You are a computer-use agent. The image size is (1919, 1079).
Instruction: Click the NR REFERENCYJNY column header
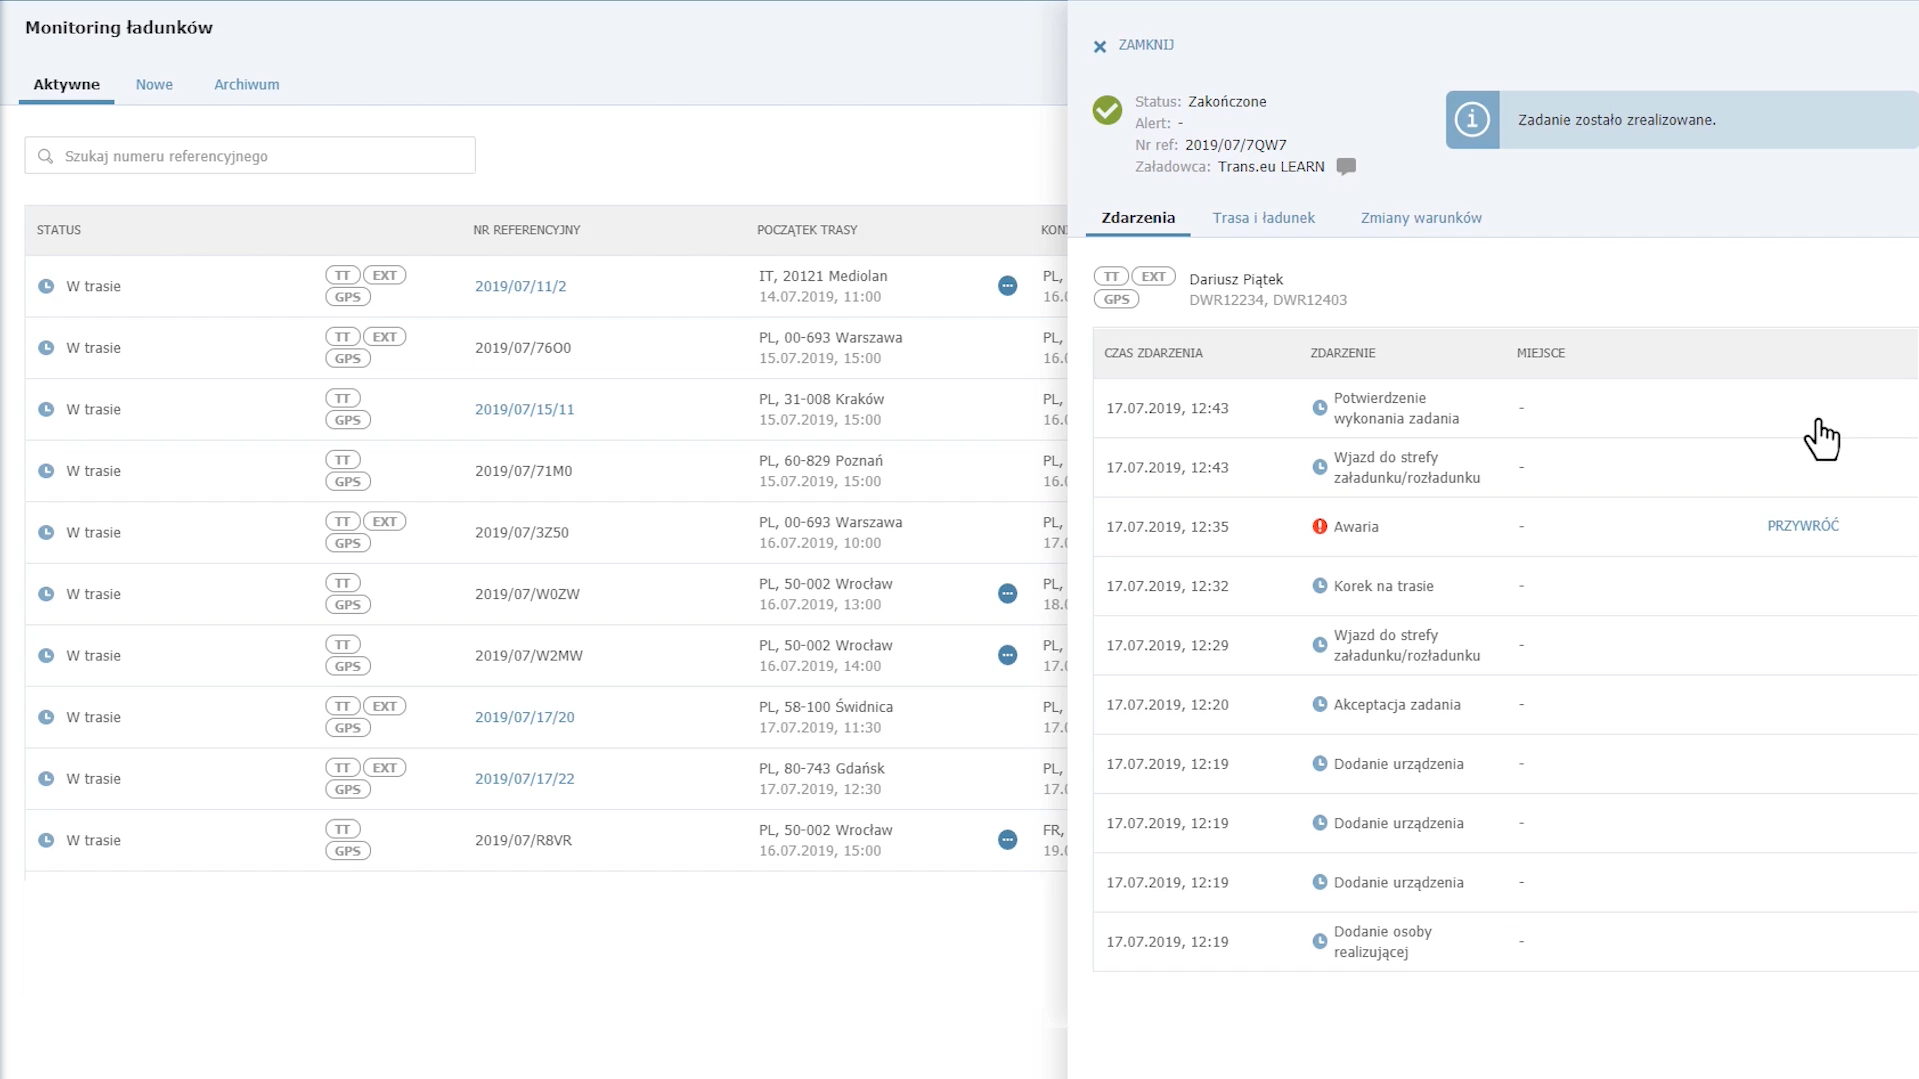(526, 230)
